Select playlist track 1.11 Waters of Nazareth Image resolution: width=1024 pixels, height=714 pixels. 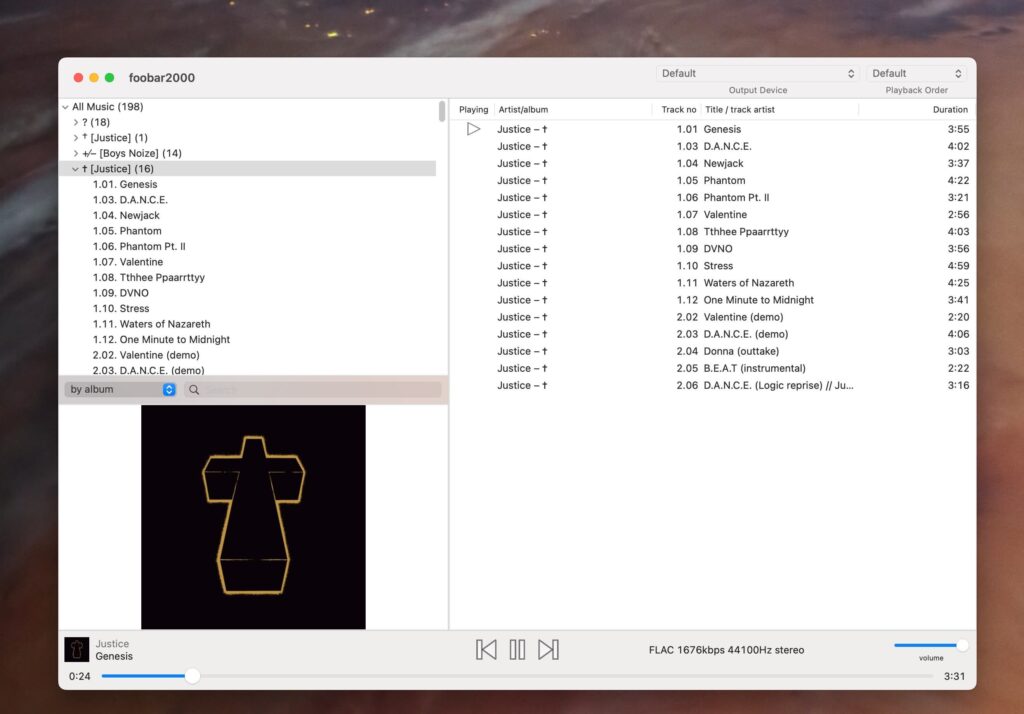(713, 283)
